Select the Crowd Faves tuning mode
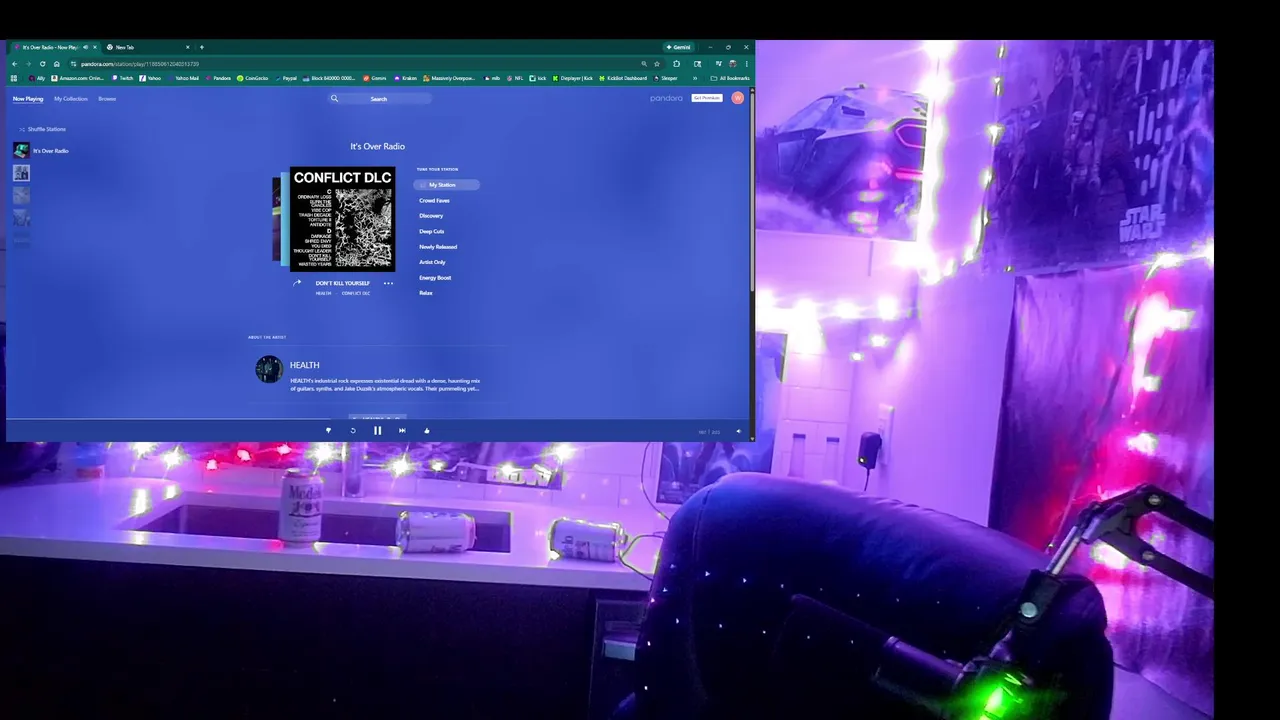 click(x=434, y=200)
